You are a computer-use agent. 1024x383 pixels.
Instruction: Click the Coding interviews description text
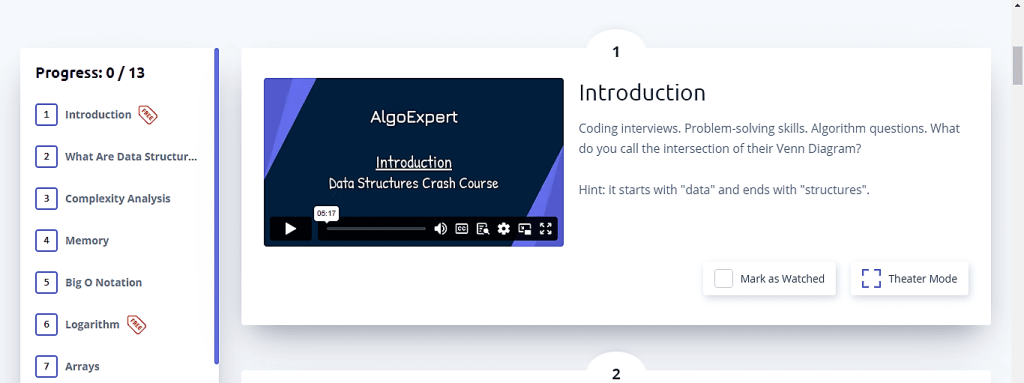click(x=769, y=139)
